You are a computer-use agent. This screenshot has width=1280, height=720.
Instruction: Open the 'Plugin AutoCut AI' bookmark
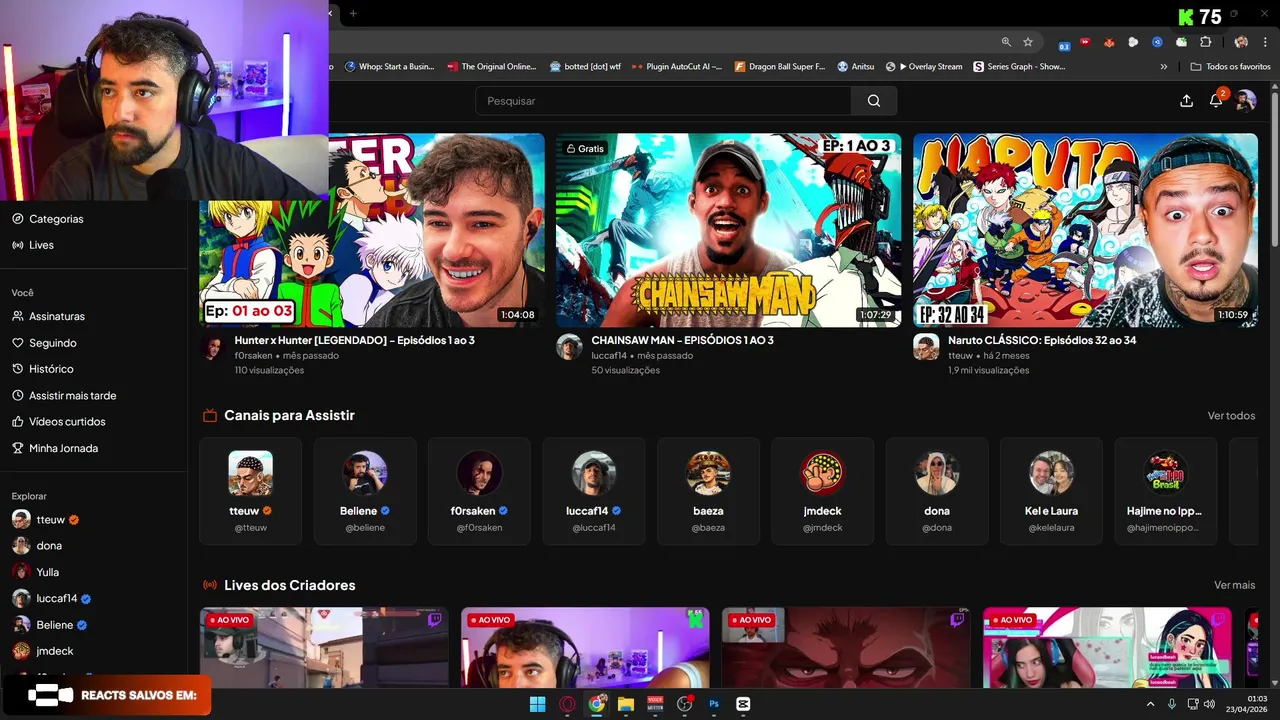point(677,67)
